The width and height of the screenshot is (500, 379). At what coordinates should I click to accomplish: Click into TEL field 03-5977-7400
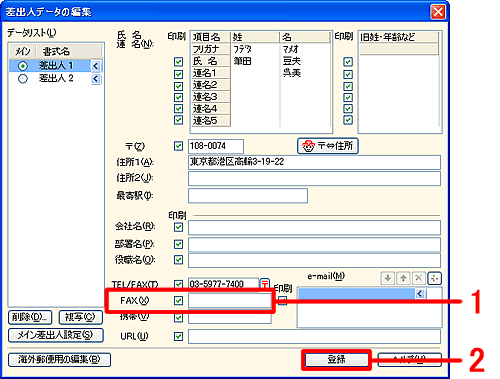click(x=223, y=284)
